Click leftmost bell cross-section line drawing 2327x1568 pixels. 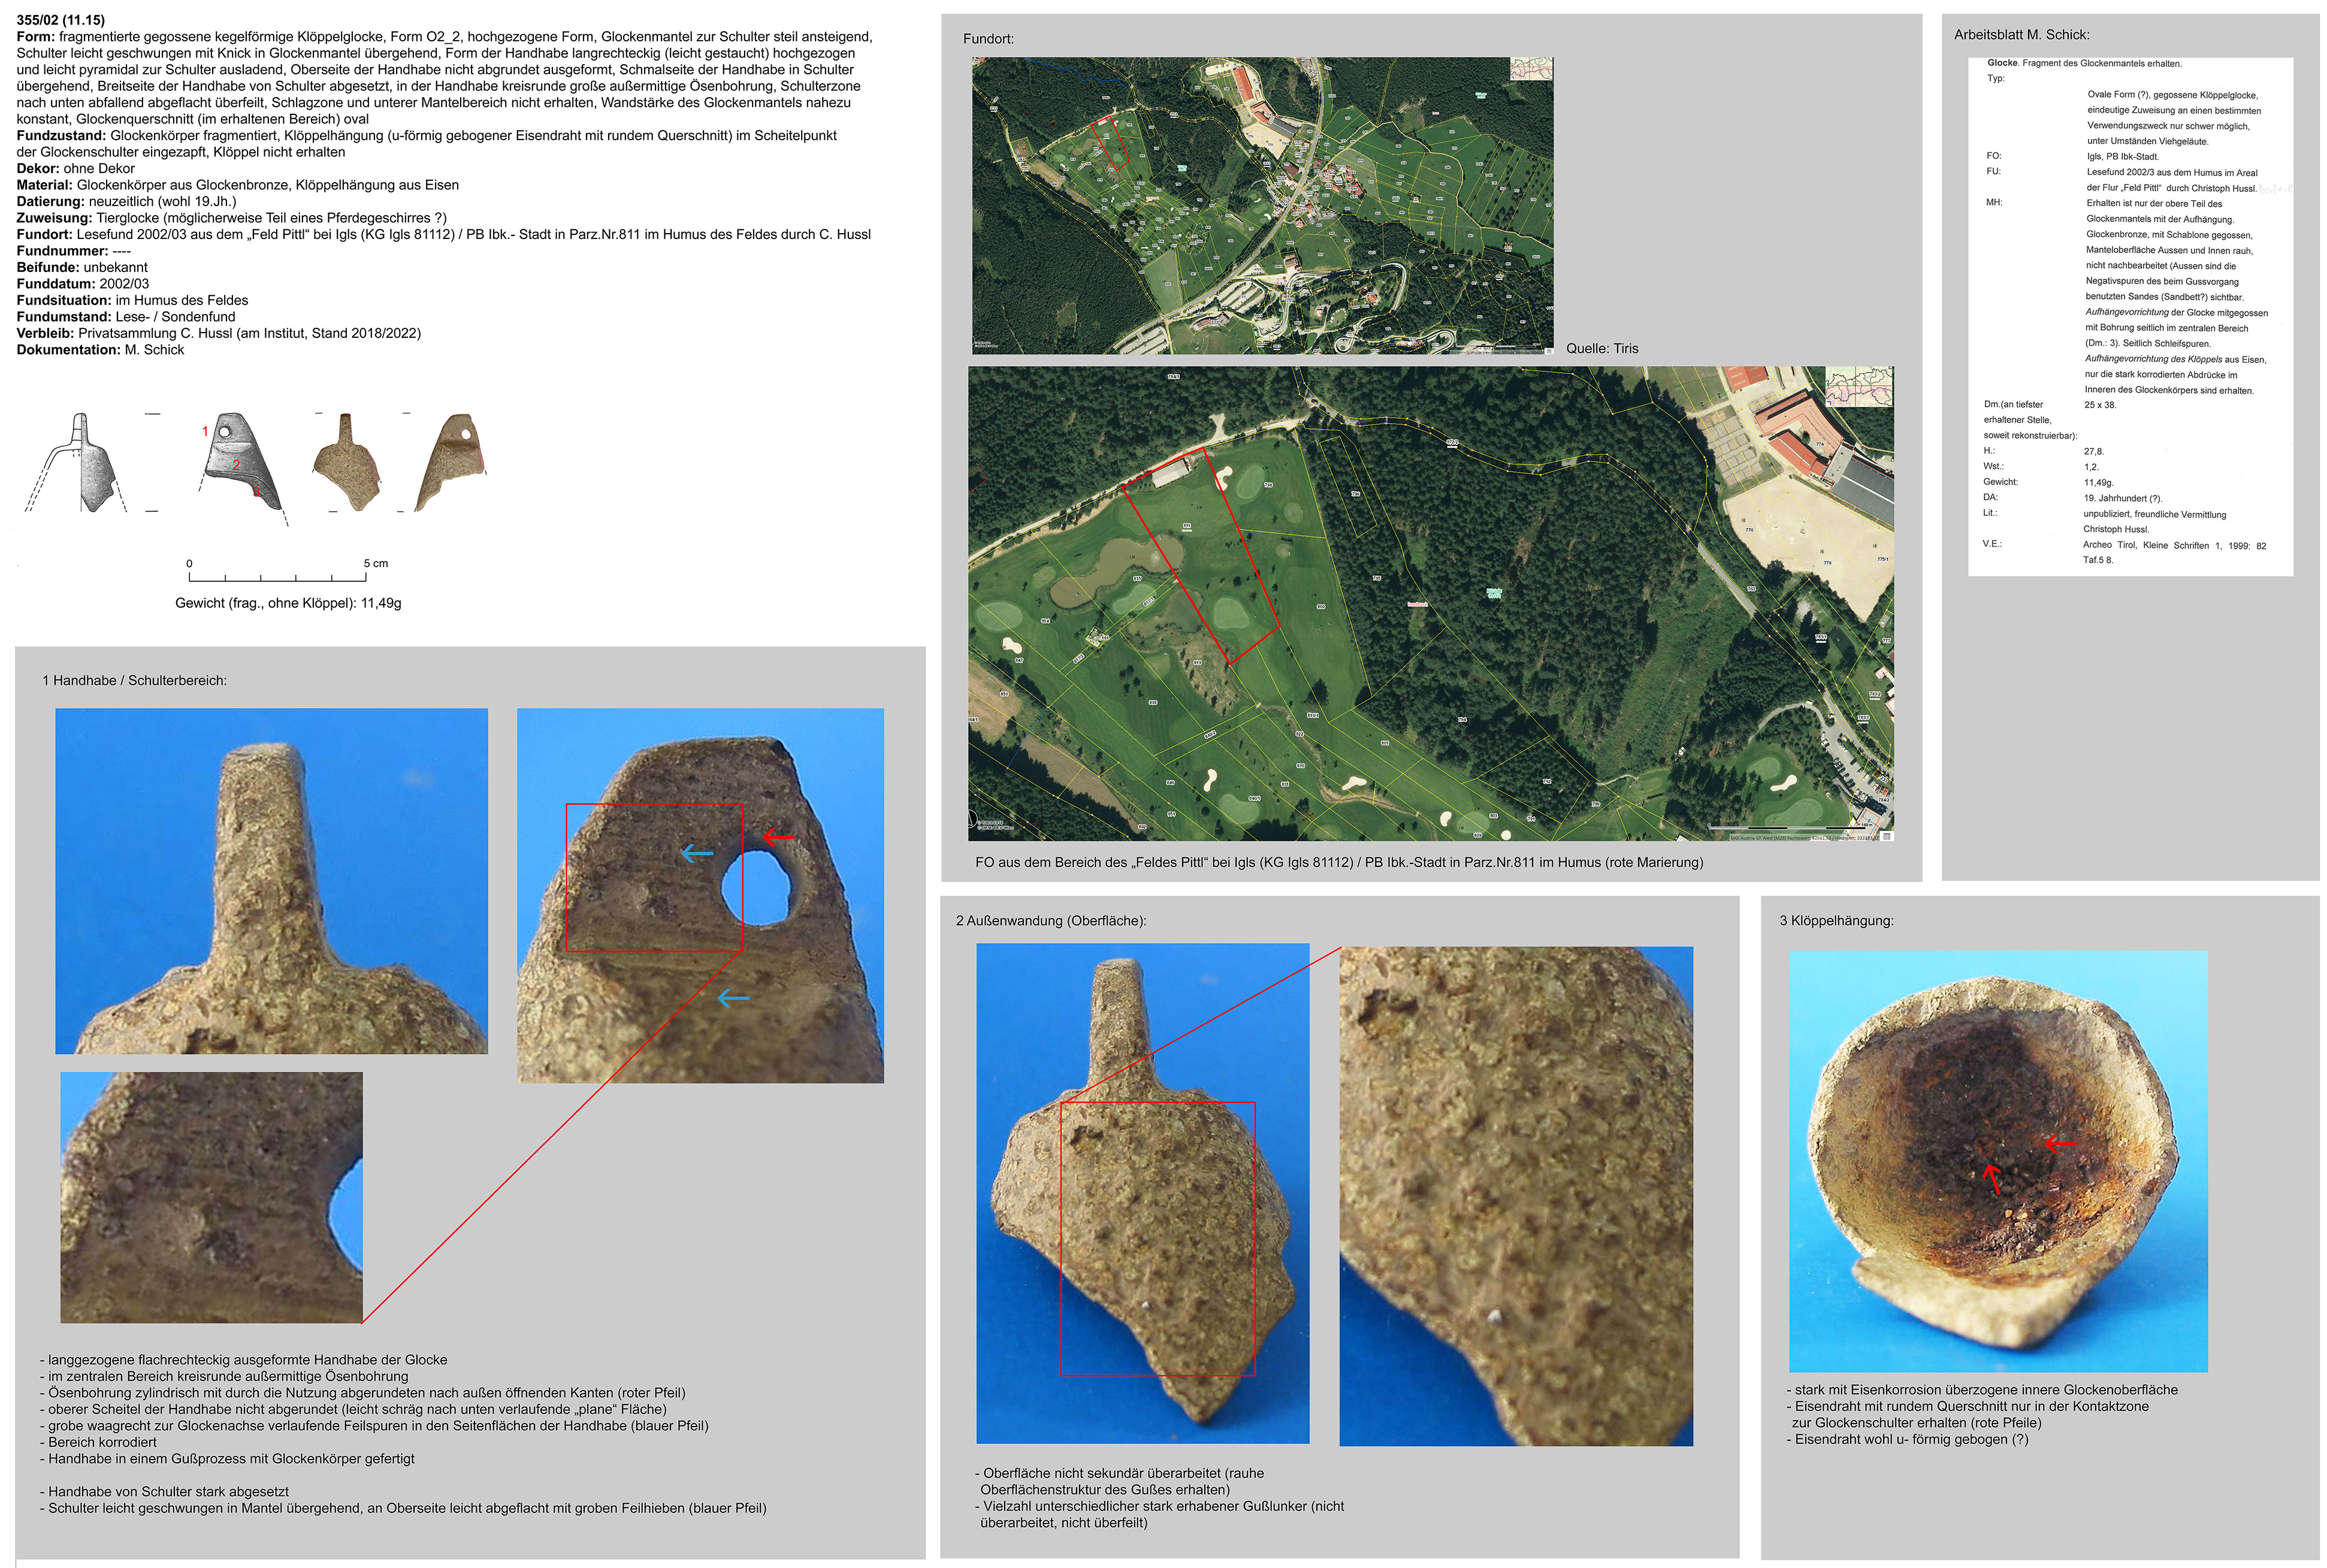[x=80, y=462]
